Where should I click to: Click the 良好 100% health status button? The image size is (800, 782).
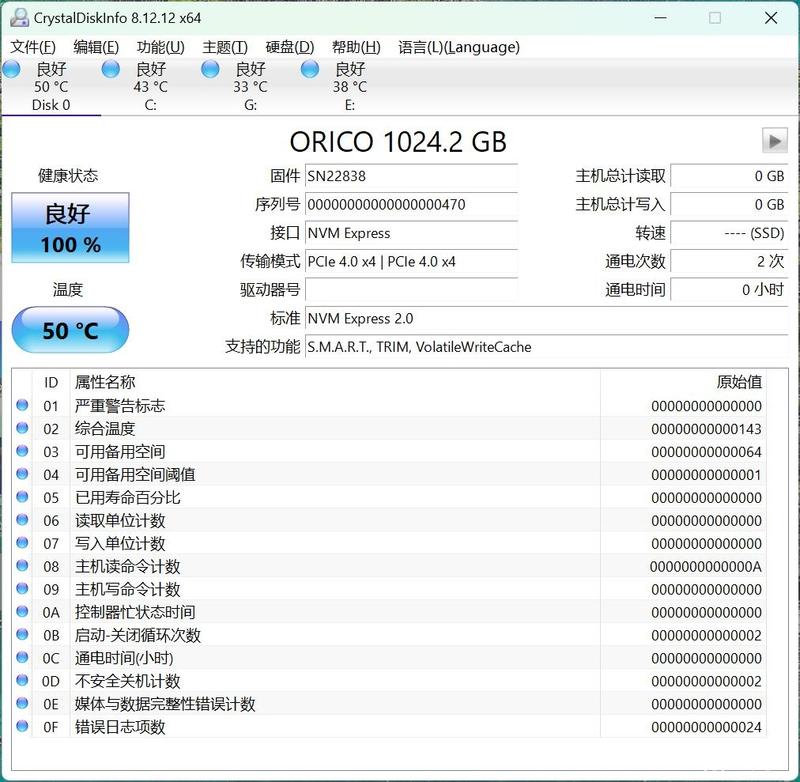pyautogui.click(x=70, y=228)
